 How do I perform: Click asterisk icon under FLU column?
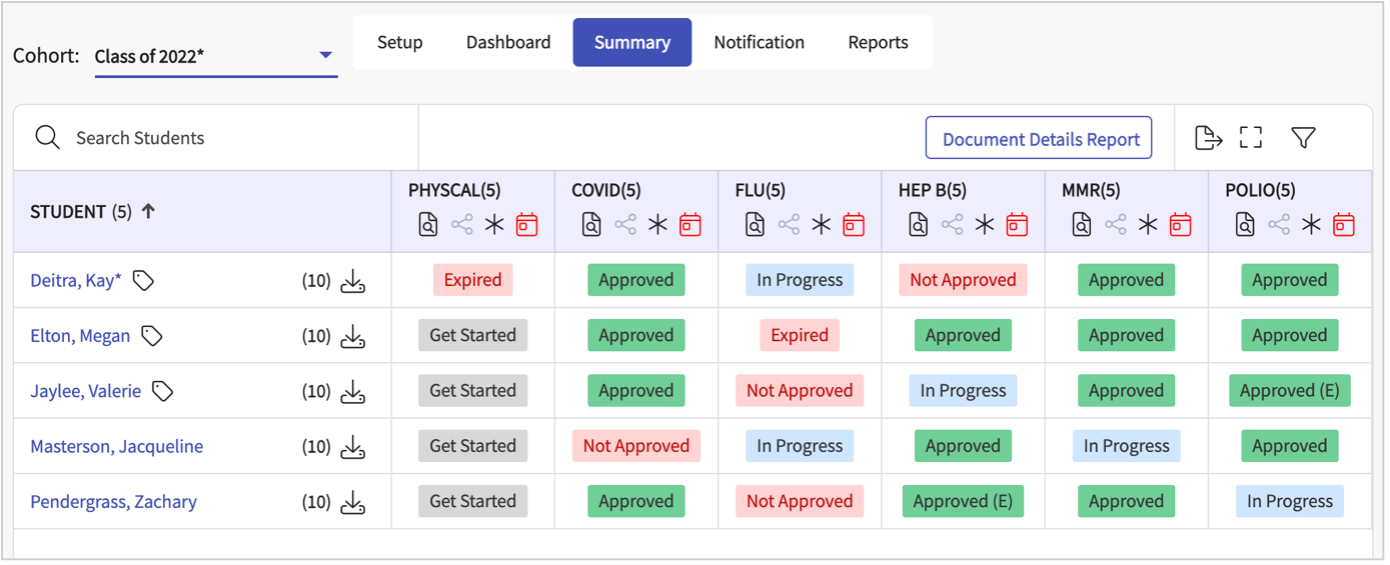821,225
